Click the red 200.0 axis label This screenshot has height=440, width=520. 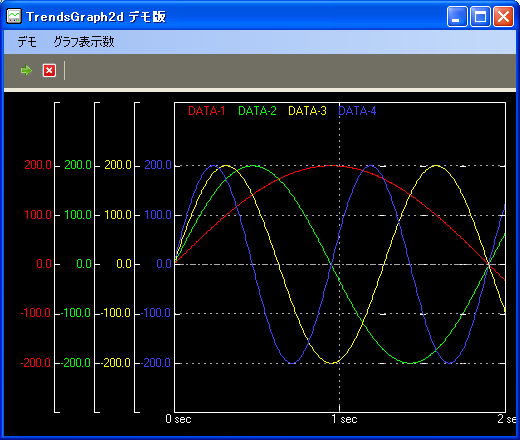coord(38,165)
